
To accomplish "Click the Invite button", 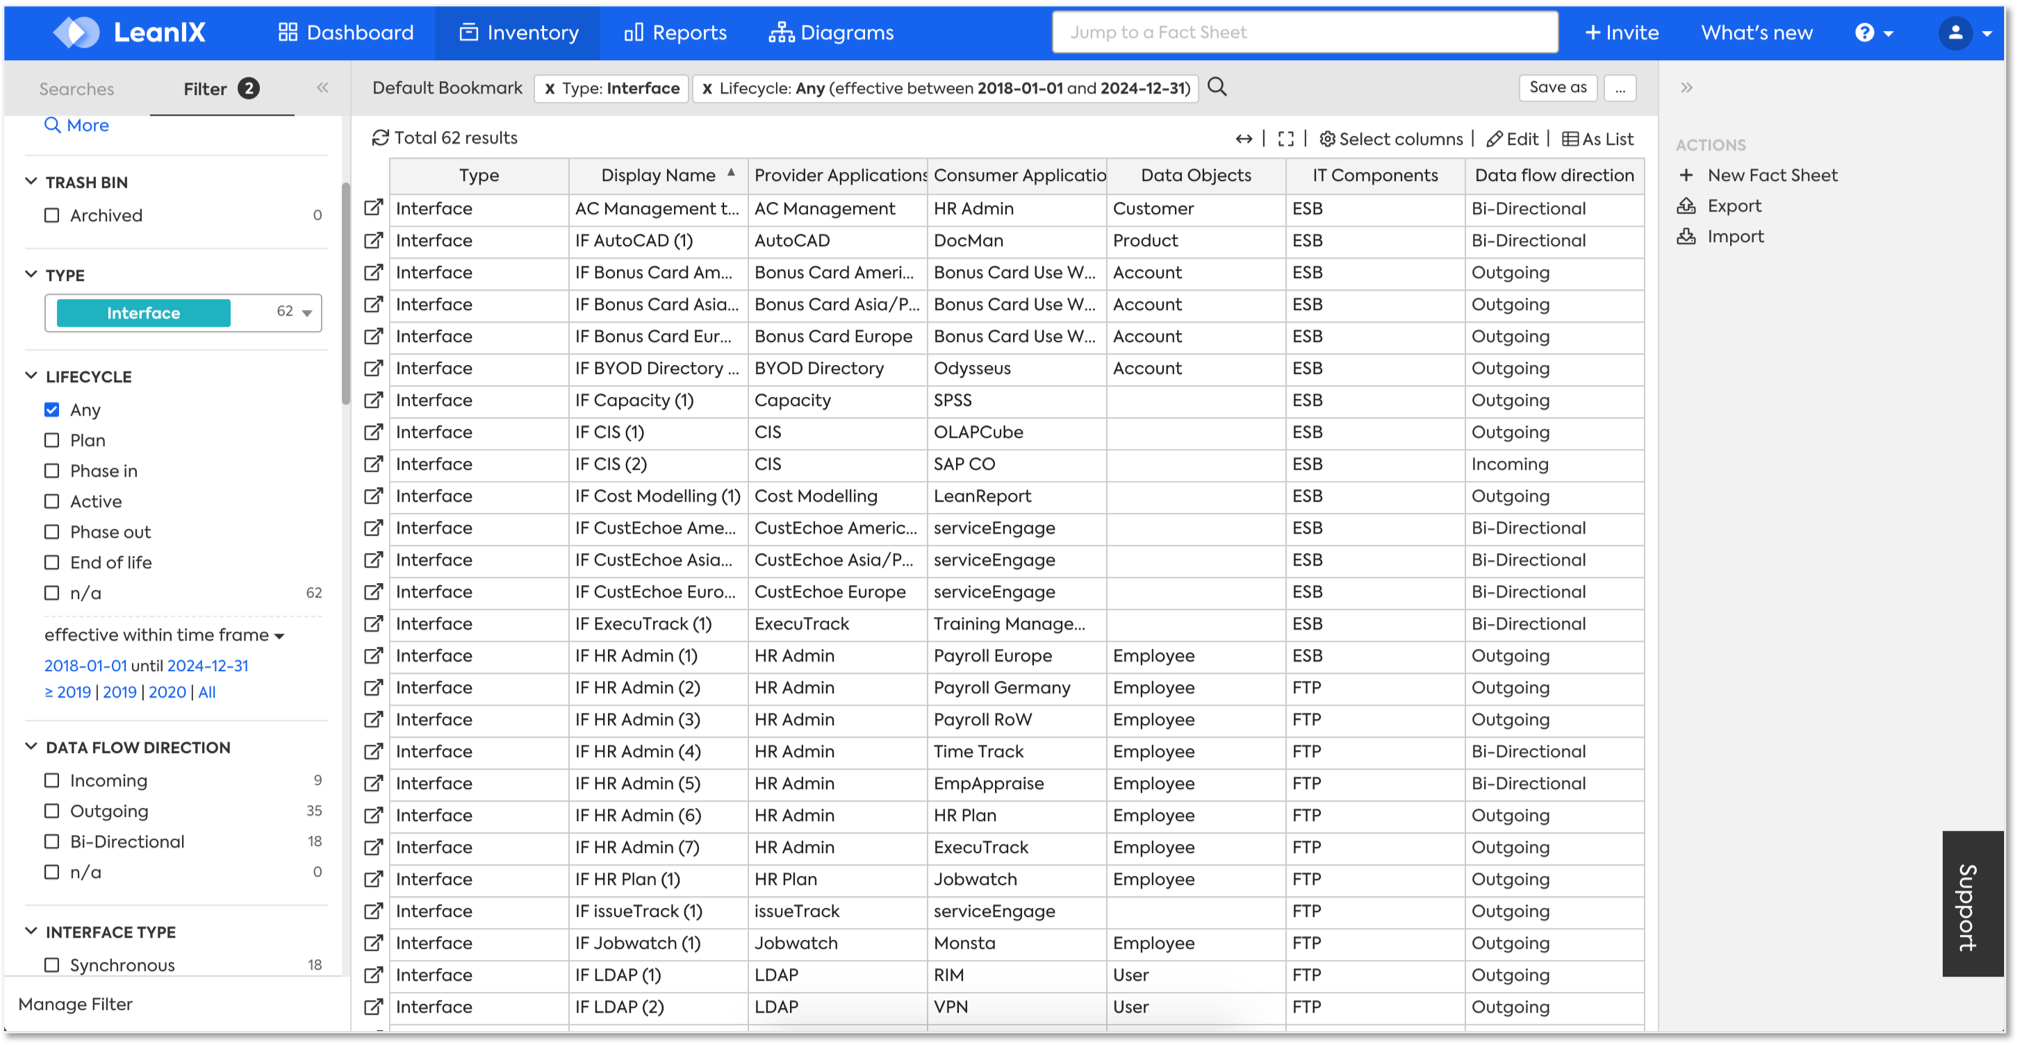I will (1621, 33).
